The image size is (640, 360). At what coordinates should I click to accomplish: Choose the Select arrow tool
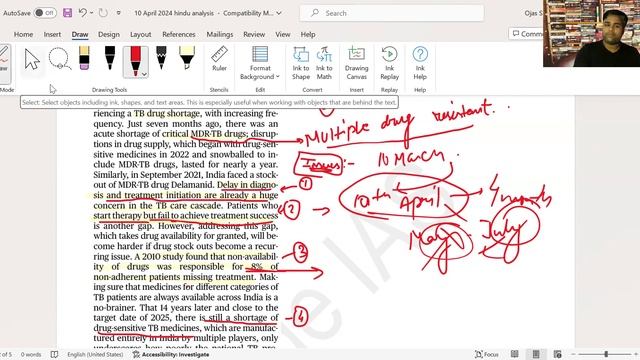pyautogui.click(x=32, y=60)
